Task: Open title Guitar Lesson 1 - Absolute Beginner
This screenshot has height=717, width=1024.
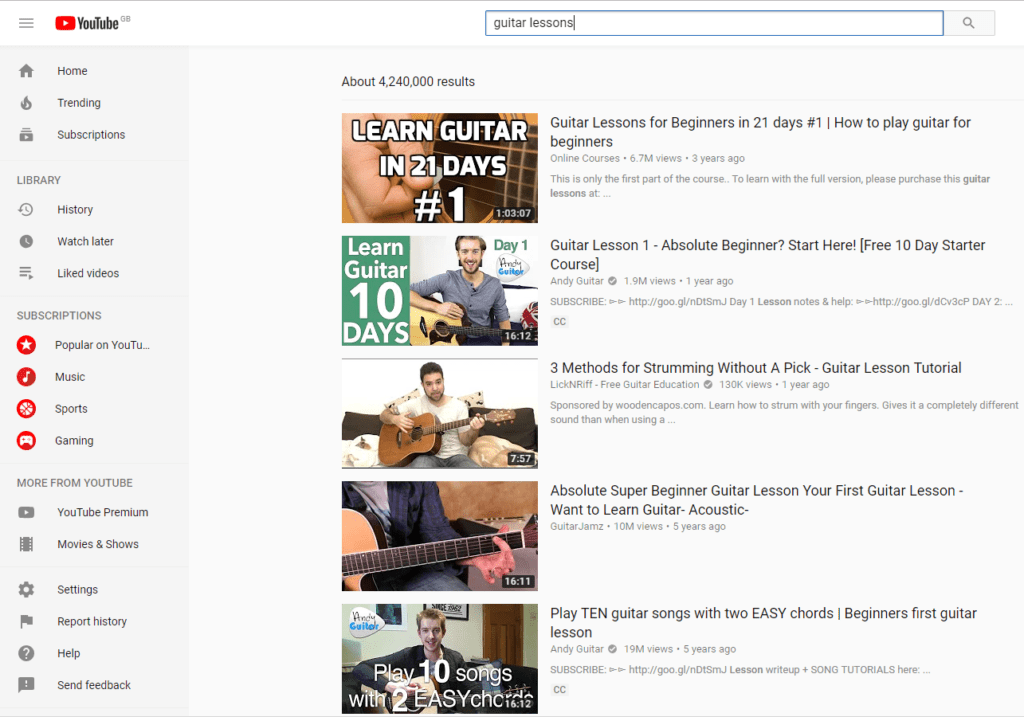Action: click(x=767, y=255)
